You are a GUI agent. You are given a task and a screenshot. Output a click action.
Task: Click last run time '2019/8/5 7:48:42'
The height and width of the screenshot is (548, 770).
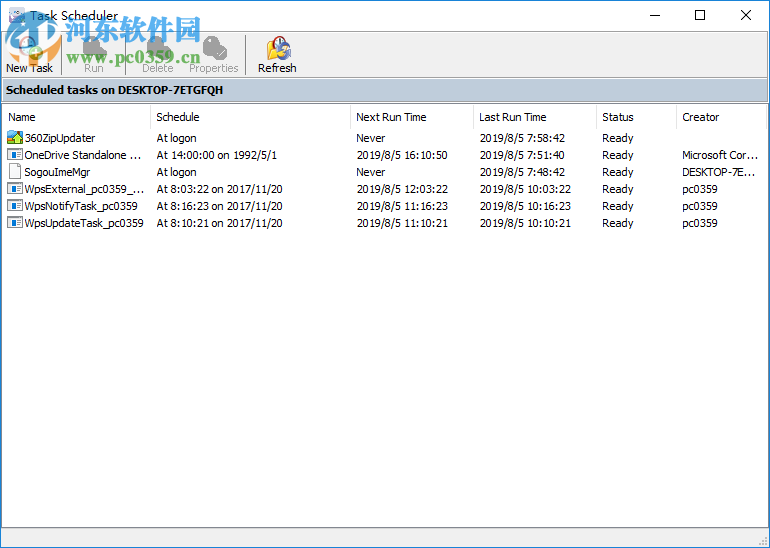pos(522,172)
